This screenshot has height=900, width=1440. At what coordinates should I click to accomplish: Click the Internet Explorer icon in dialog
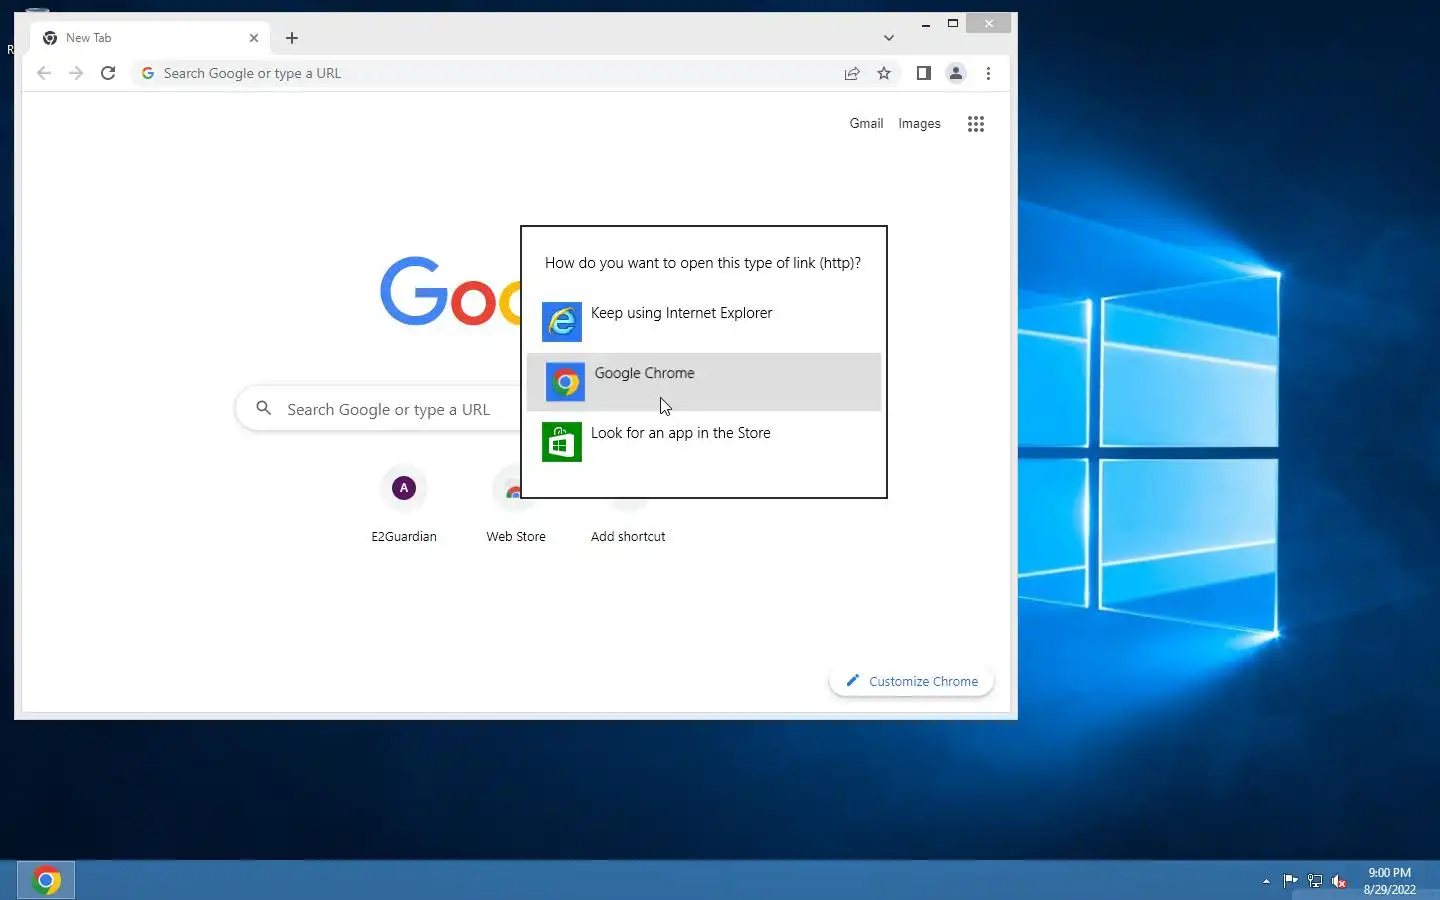tap(562, 322)
